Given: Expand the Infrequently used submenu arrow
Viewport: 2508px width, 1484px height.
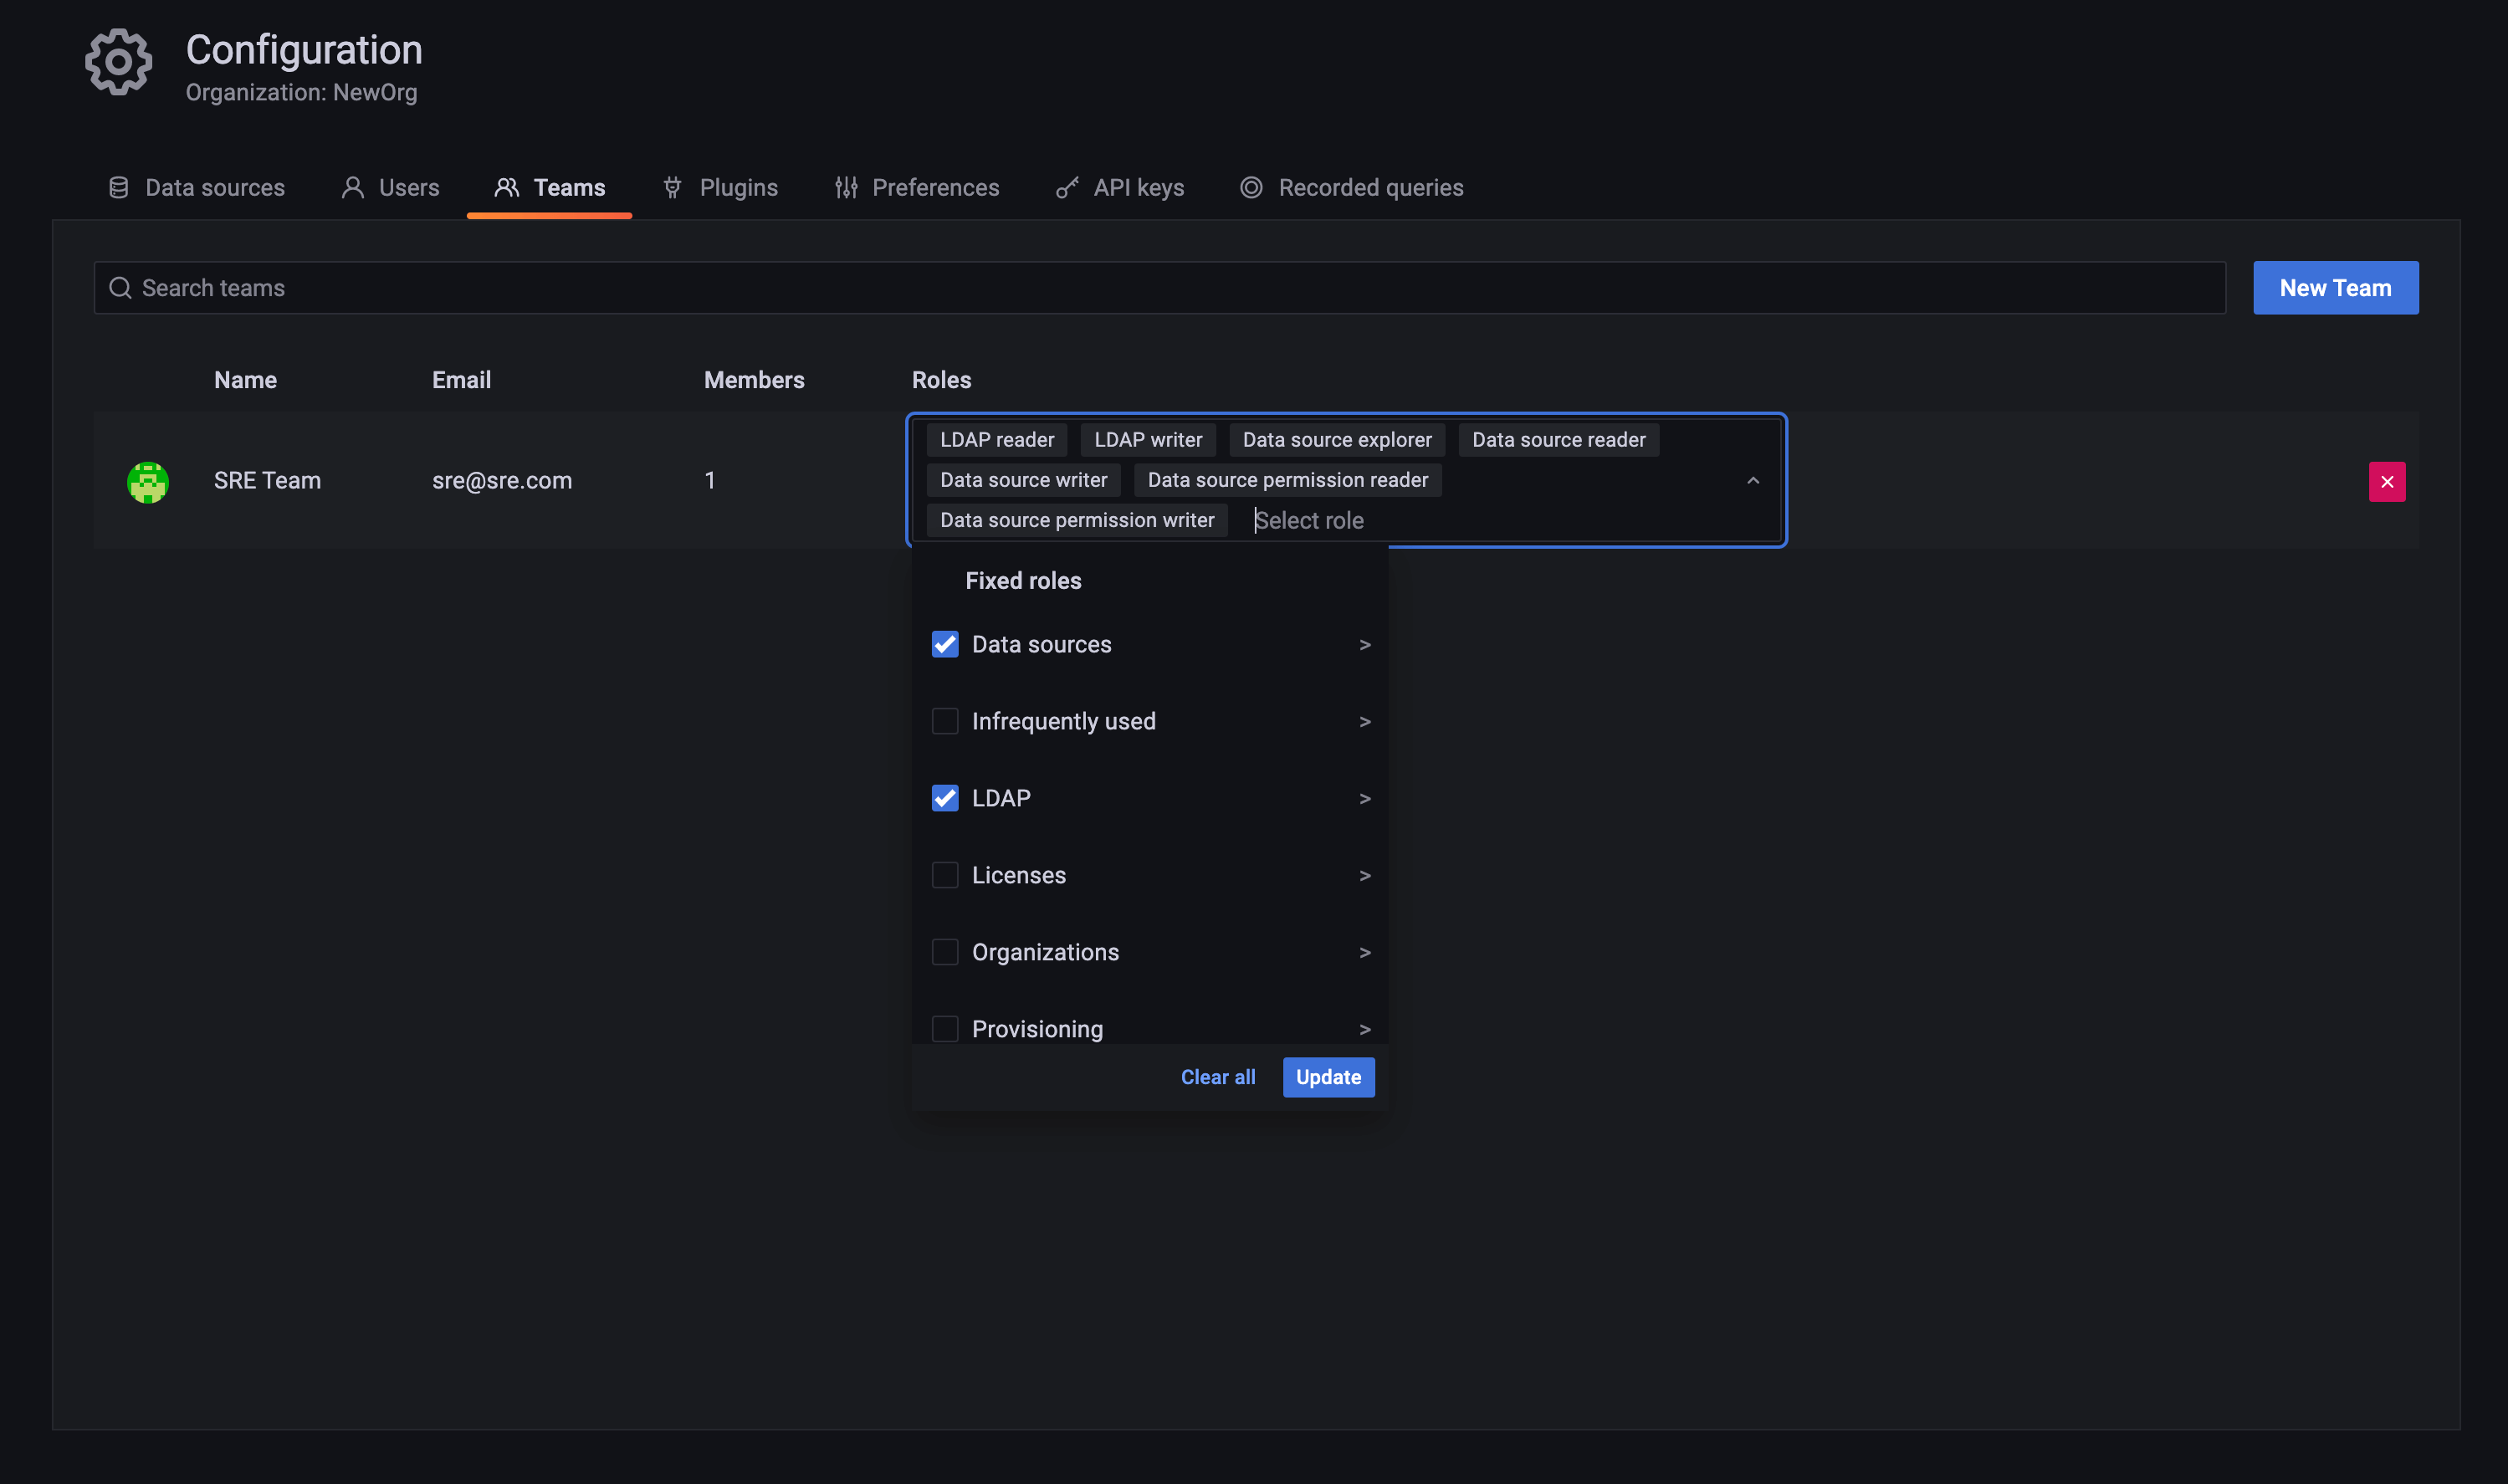Looking at the screenshot, I should (x=1364, y=722).
